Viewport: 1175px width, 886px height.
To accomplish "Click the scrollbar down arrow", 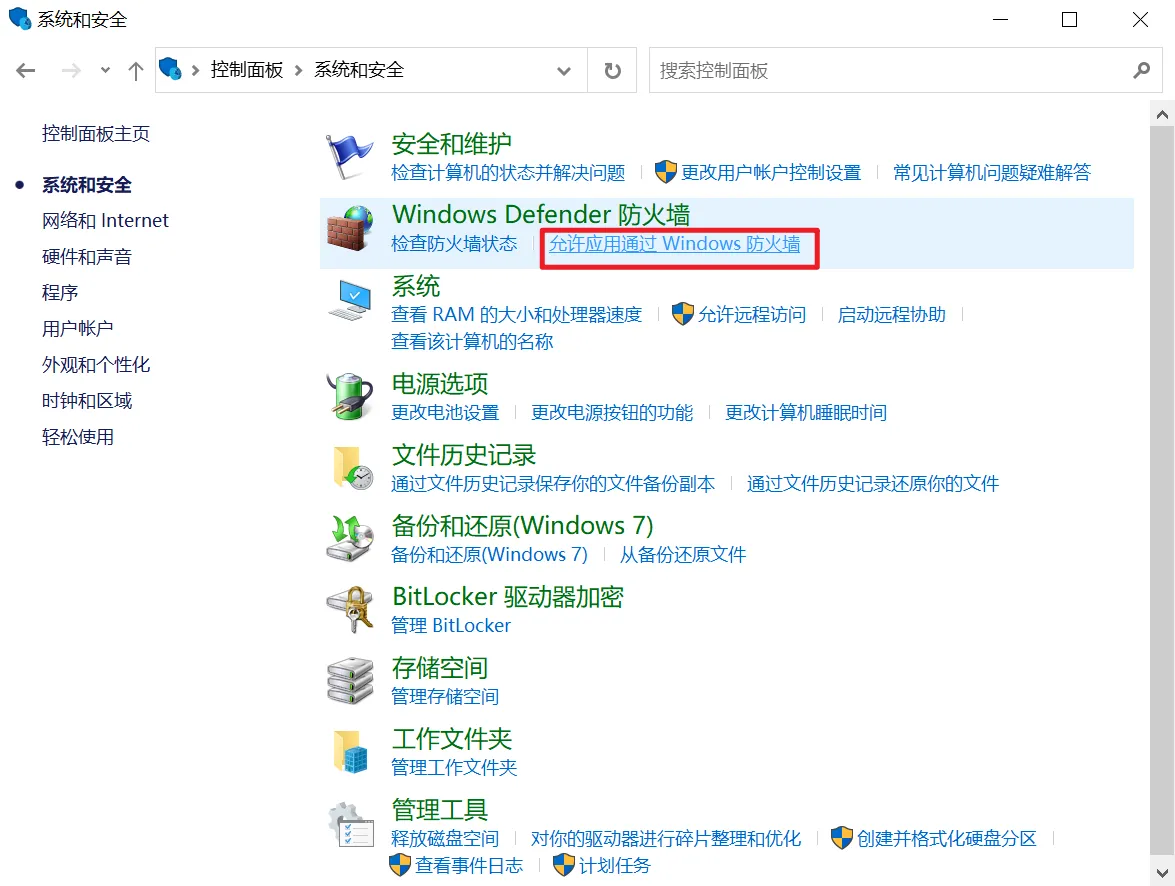I will coord(1162,873).
